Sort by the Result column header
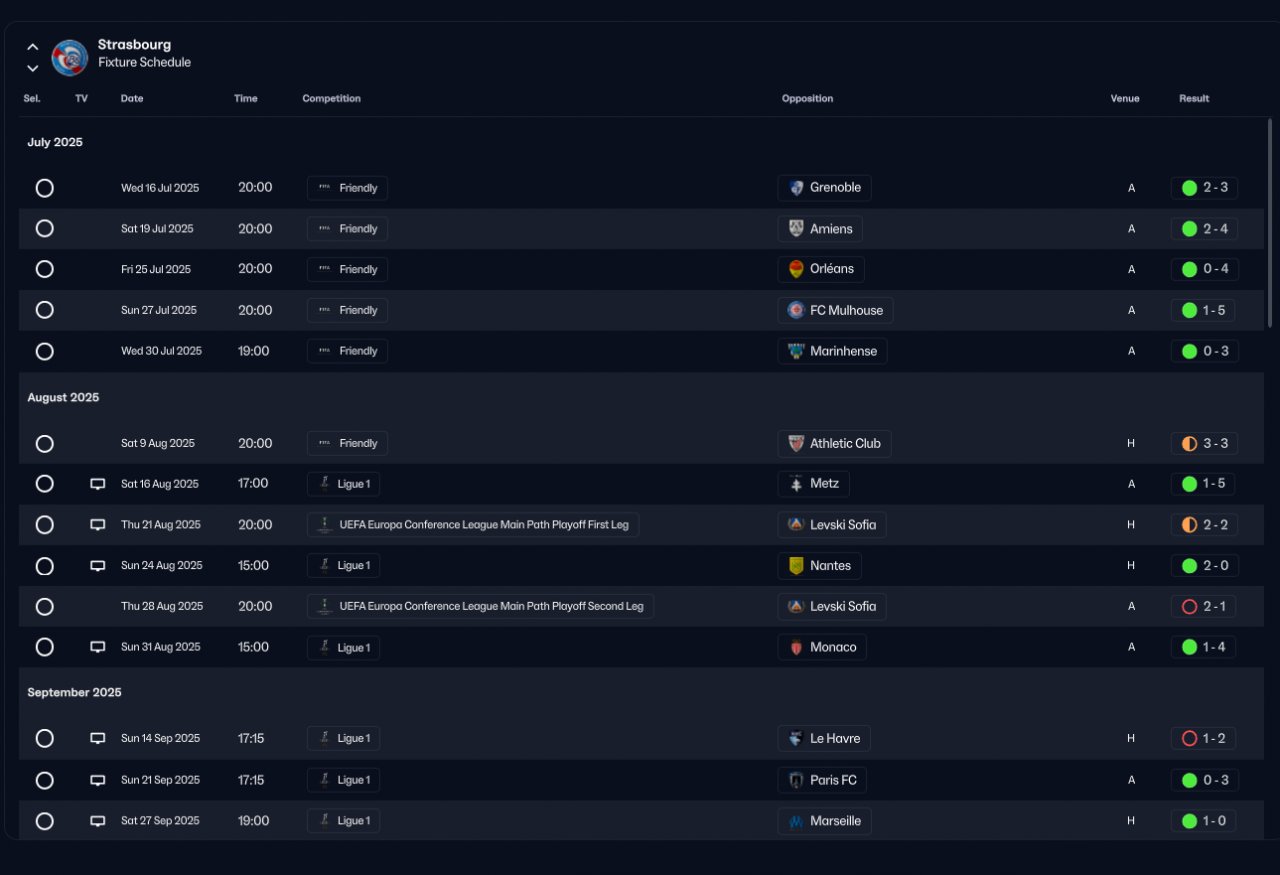The image size is (1280, 875). click(x=1194, y=99)
